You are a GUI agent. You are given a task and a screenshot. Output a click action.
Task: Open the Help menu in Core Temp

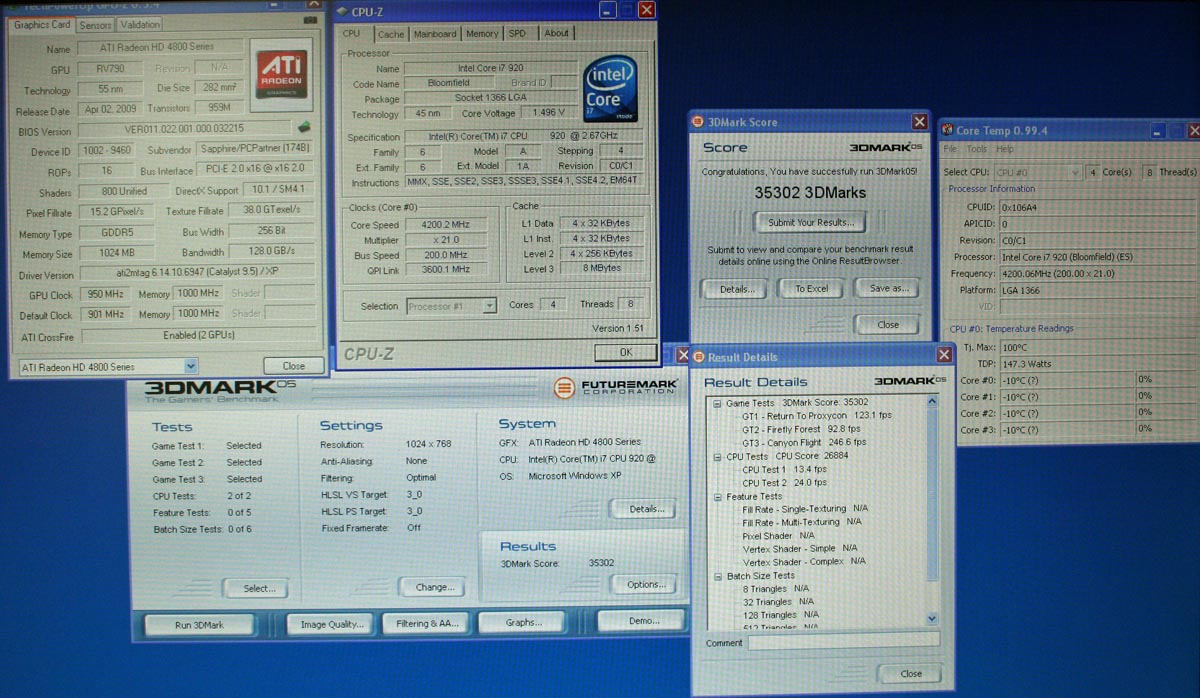tap(1004, 149)
